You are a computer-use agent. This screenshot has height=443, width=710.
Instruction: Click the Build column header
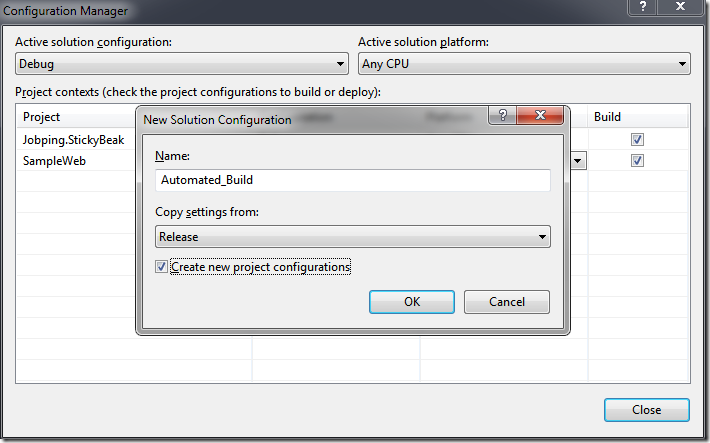point(607,117)
